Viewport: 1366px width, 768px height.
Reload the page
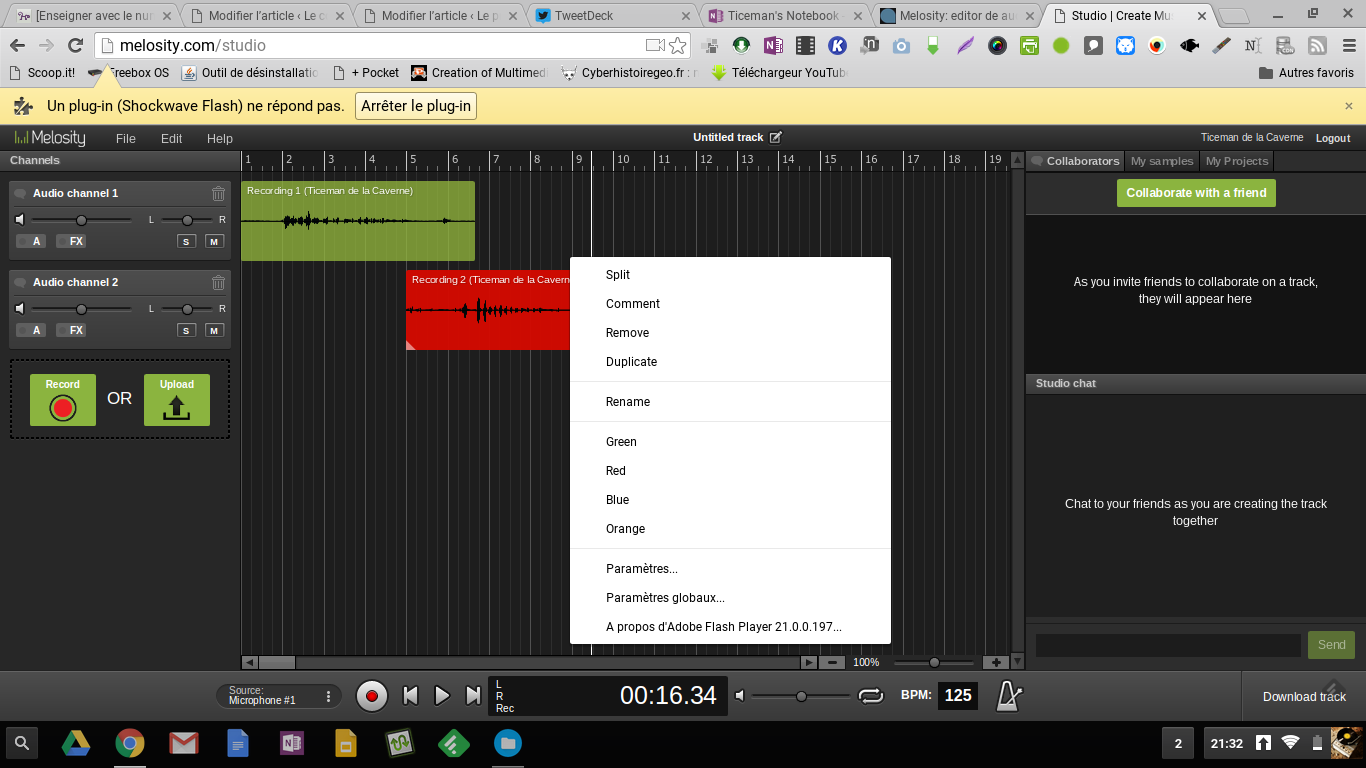click(75, 46)
